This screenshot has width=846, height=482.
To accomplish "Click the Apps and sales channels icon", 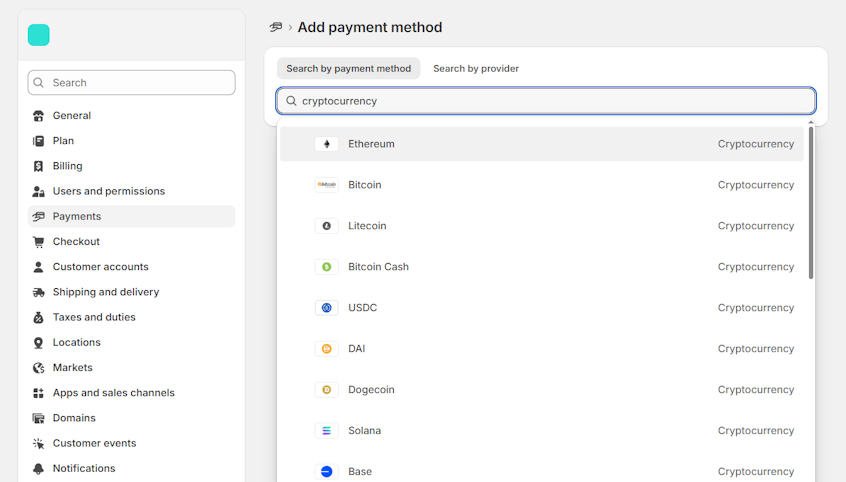I will pos(38,393).
